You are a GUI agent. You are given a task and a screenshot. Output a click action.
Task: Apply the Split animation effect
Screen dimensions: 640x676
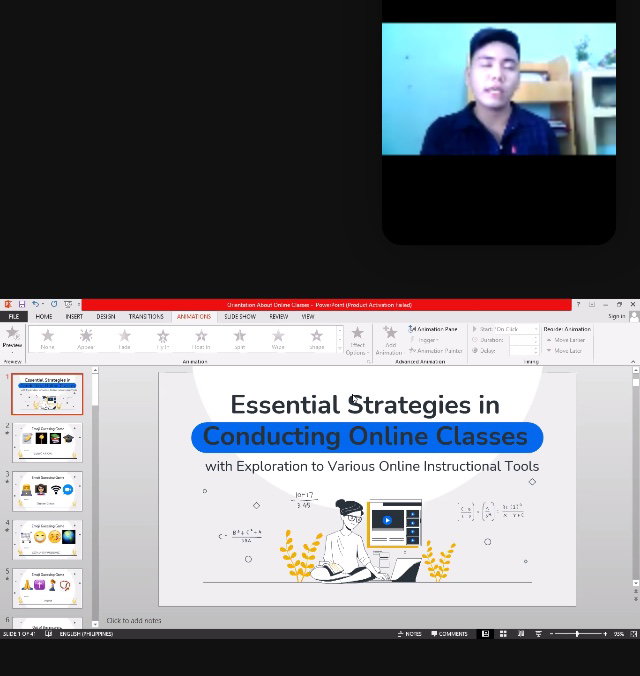239,339
